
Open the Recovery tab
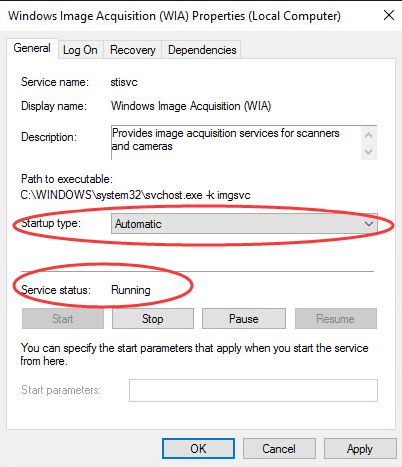click(x=133, y=50)
